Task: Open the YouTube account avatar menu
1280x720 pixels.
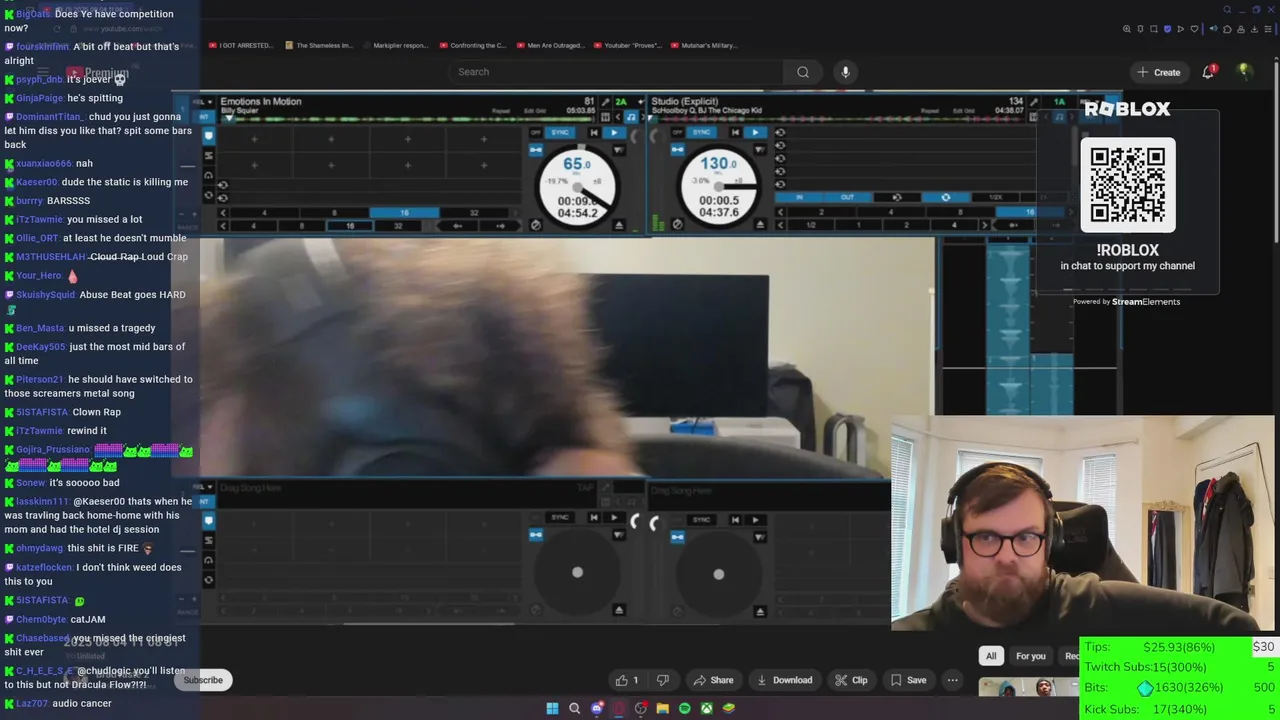Action: tap(1244, 72)
